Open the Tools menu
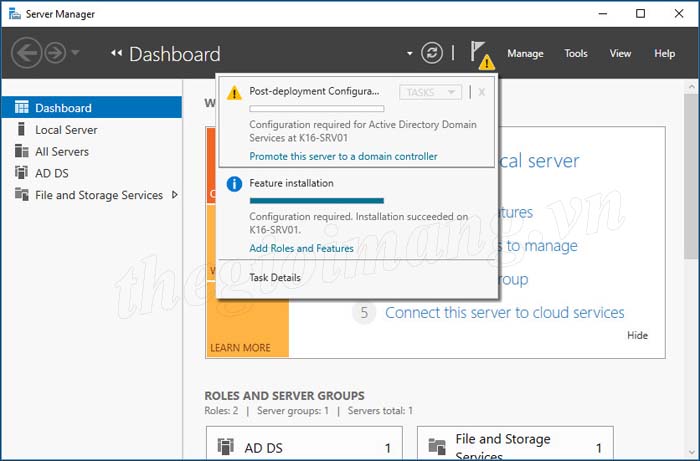 pyautogui.click(x=575, y=54)
